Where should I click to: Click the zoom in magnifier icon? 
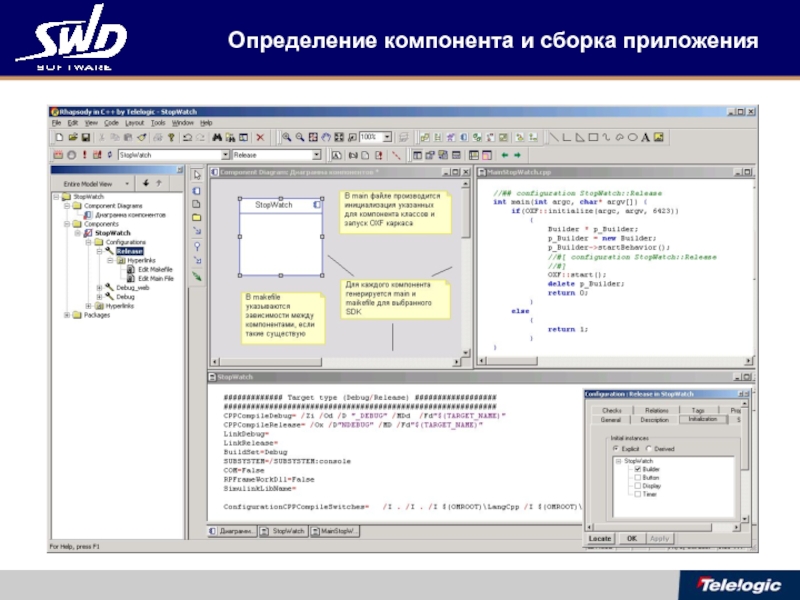(286, 136)
